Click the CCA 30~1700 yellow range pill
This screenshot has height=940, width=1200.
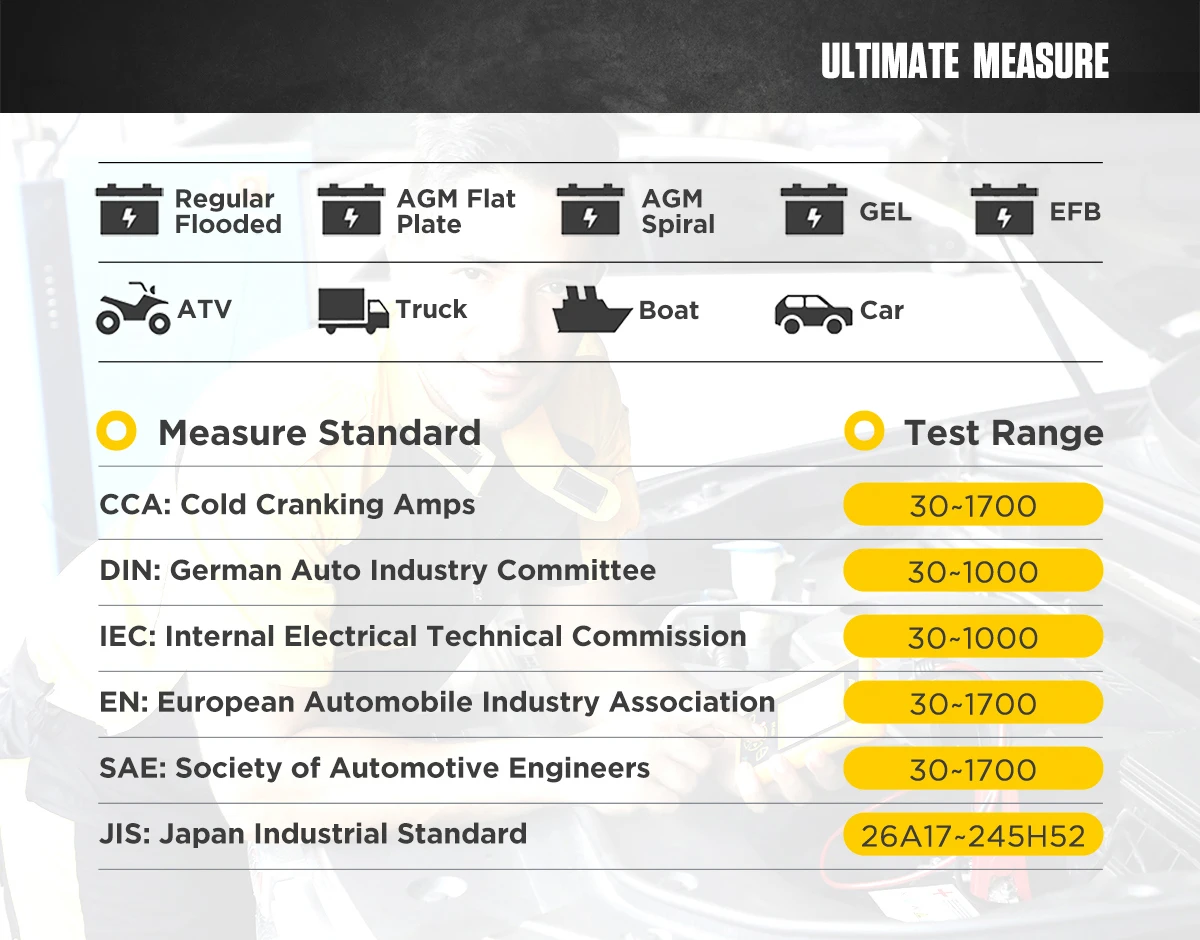tap(973, 505)
